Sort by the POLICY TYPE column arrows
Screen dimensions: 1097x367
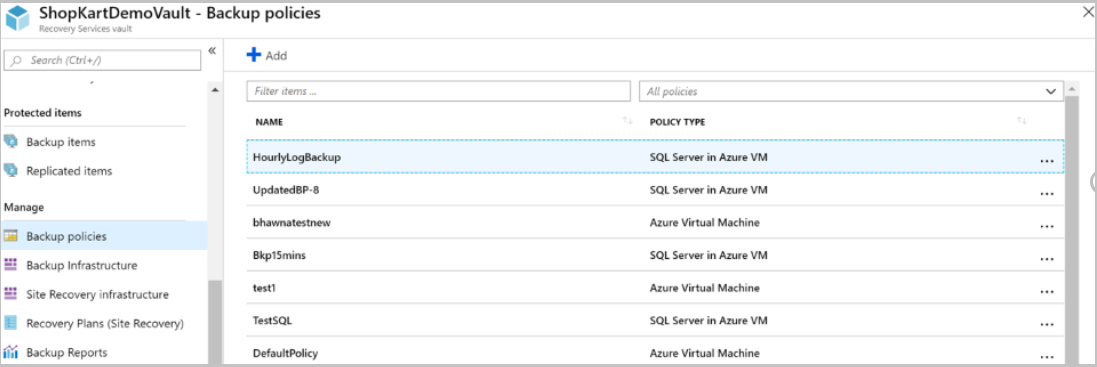(1022, 122)
